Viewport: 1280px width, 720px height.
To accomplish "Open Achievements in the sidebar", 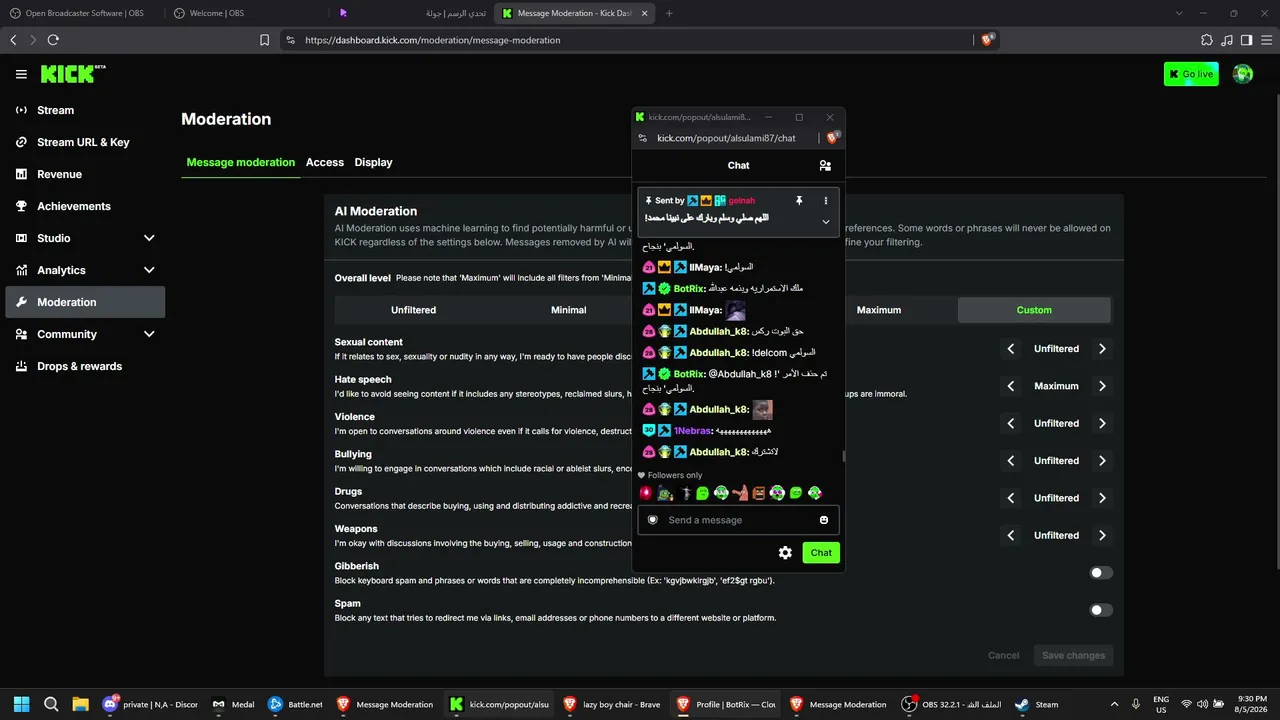I will (x=85, y=206).
